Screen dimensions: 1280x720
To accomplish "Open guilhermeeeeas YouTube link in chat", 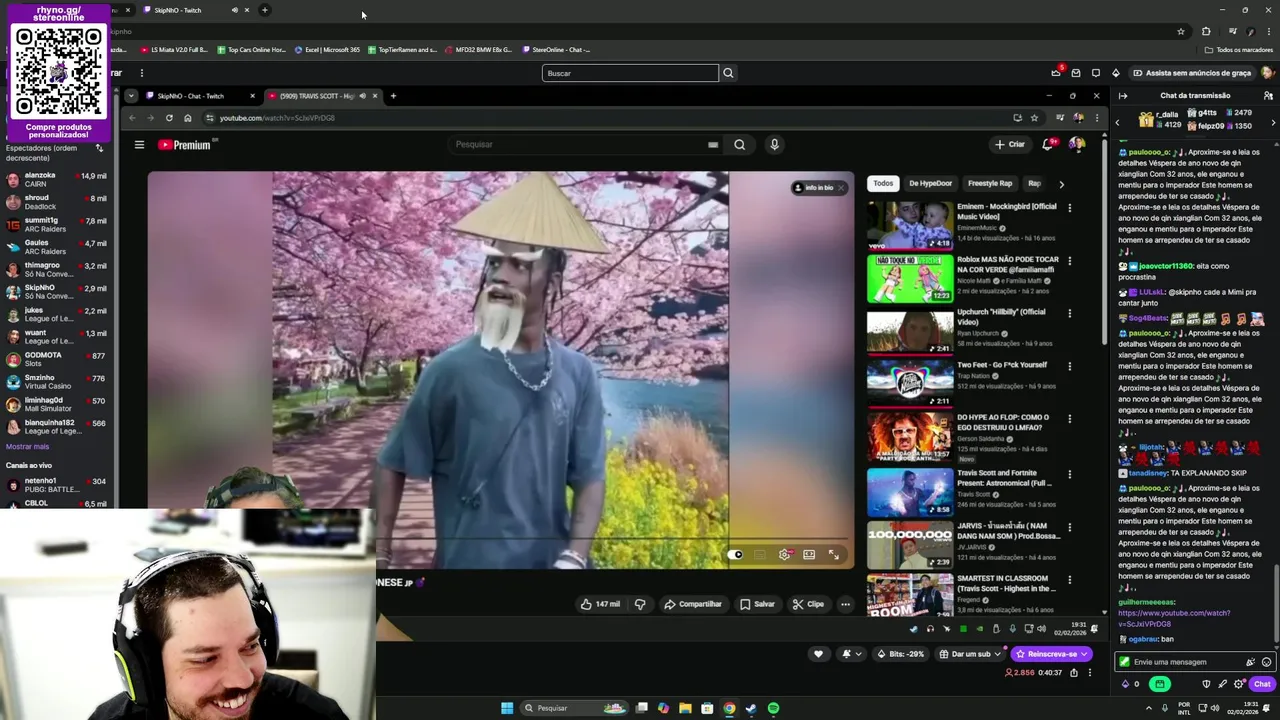I will pos(1174,618).
